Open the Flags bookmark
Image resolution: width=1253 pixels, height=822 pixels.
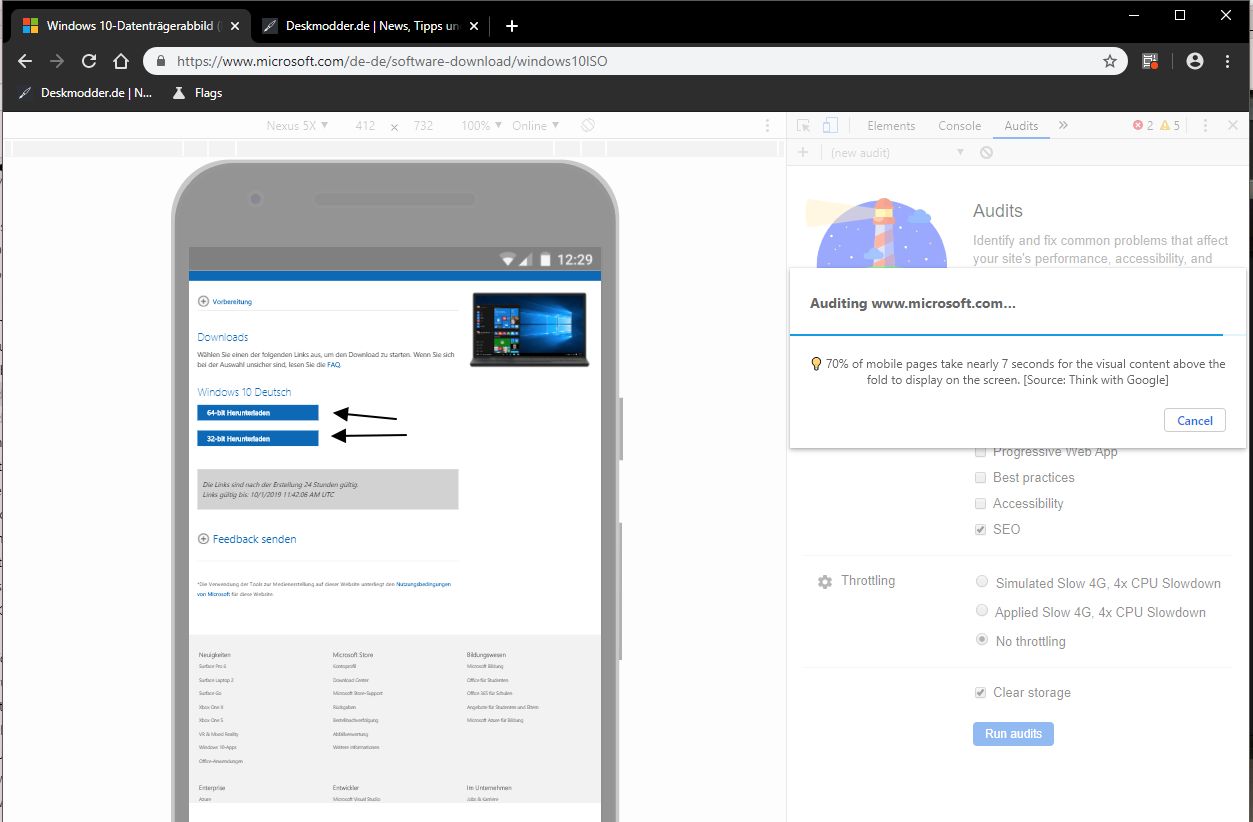[x=197, y=93]
